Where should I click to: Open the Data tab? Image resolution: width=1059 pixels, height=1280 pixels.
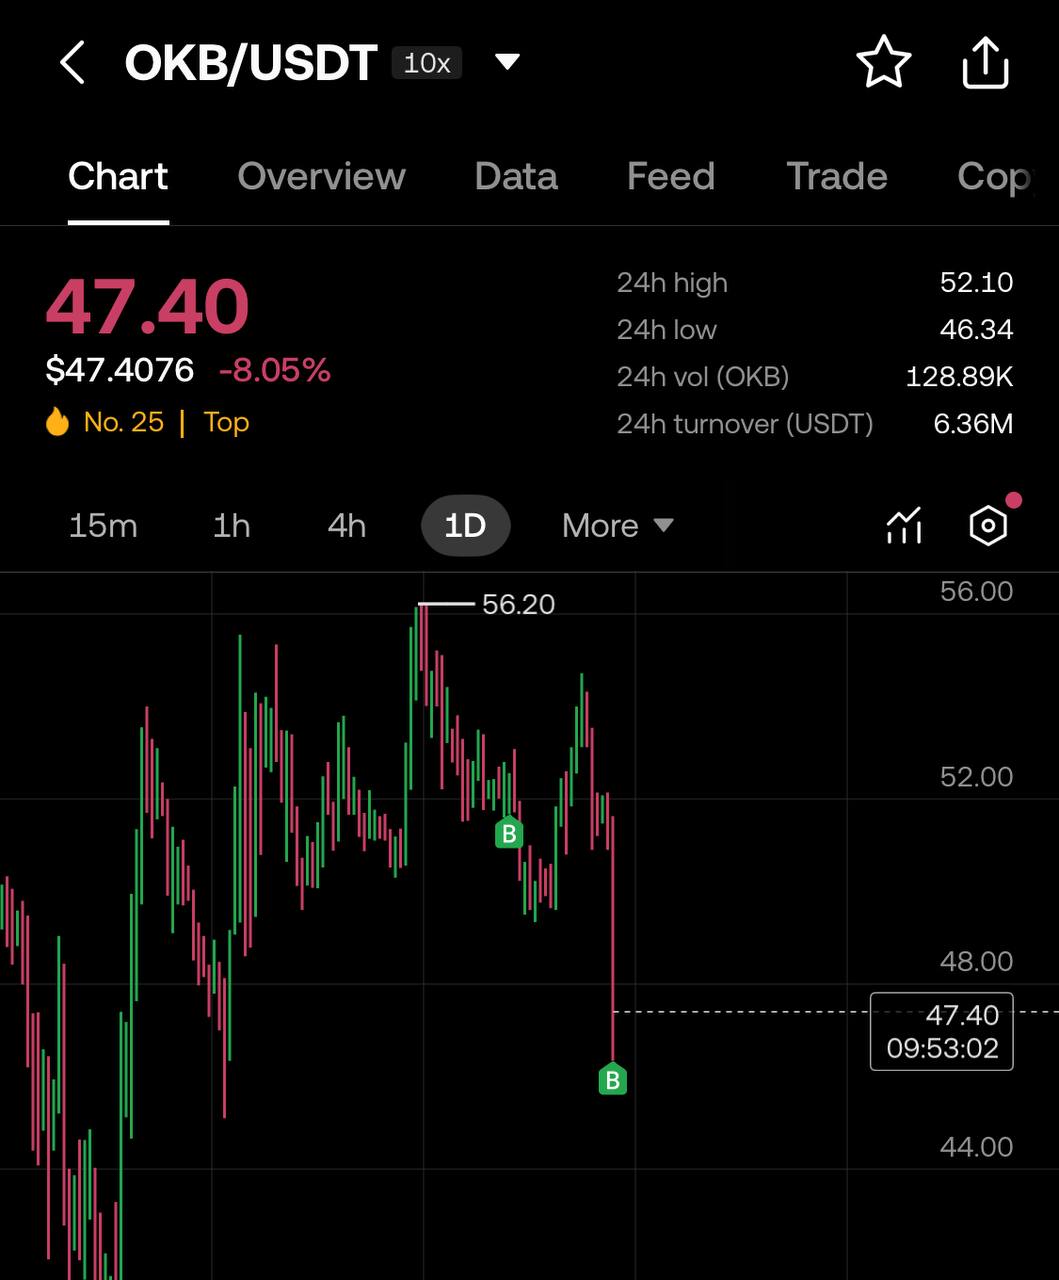point(516,176)
